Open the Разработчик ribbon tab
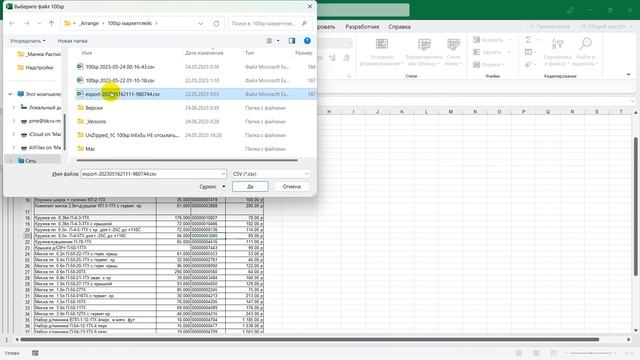 coord(362,27)
